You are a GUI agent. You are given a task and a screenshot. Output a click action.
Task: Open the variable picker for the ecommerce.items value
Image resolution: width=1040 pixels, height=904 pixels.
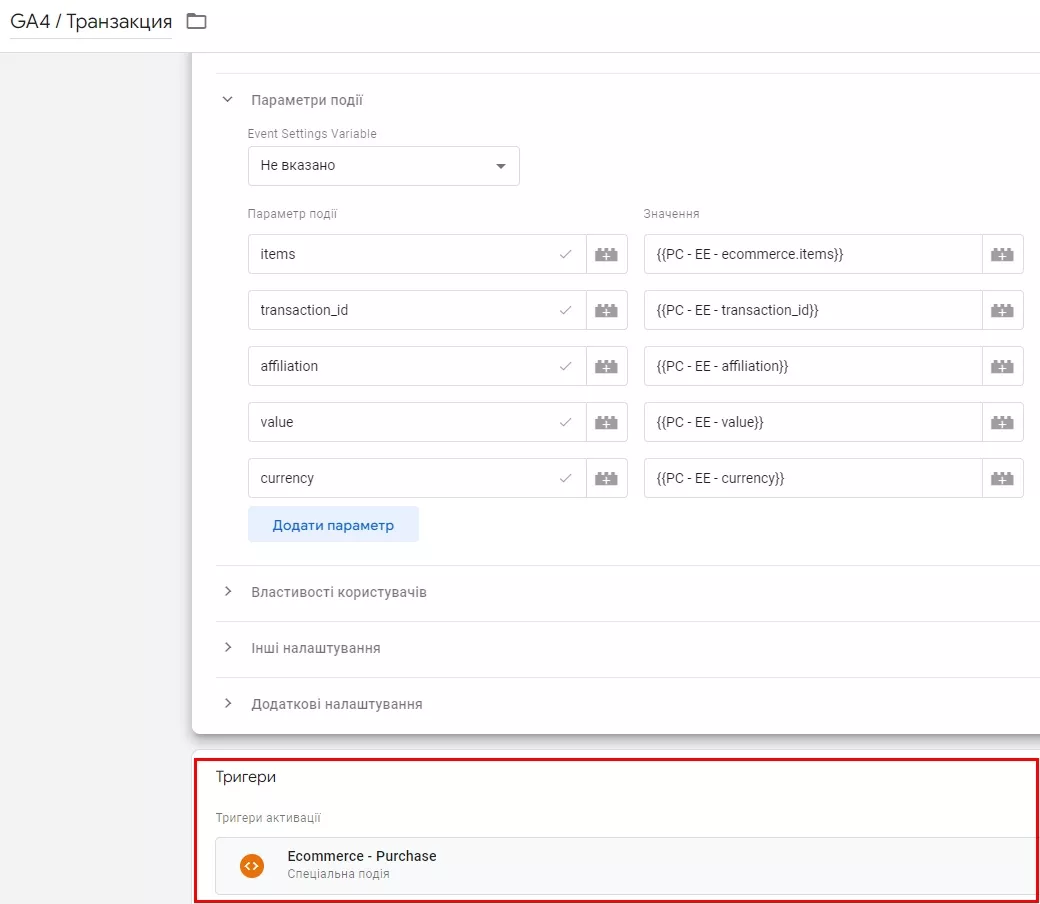[1002, 254]
